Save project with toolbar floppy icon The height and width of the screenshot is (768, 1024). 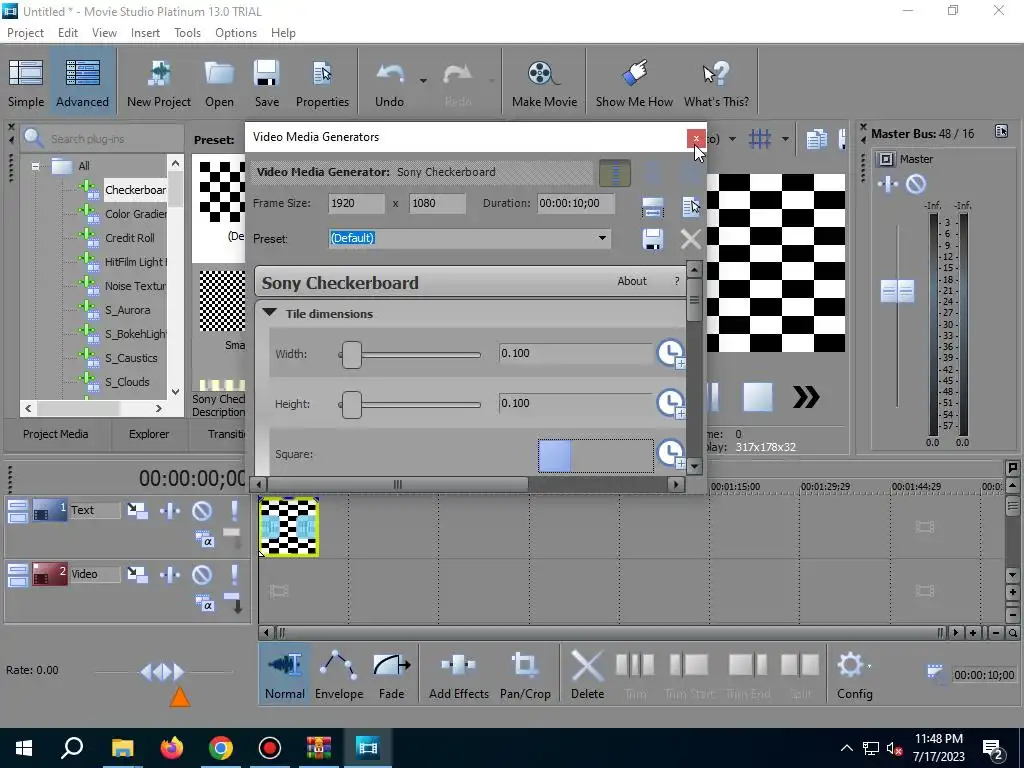[266, 82]
